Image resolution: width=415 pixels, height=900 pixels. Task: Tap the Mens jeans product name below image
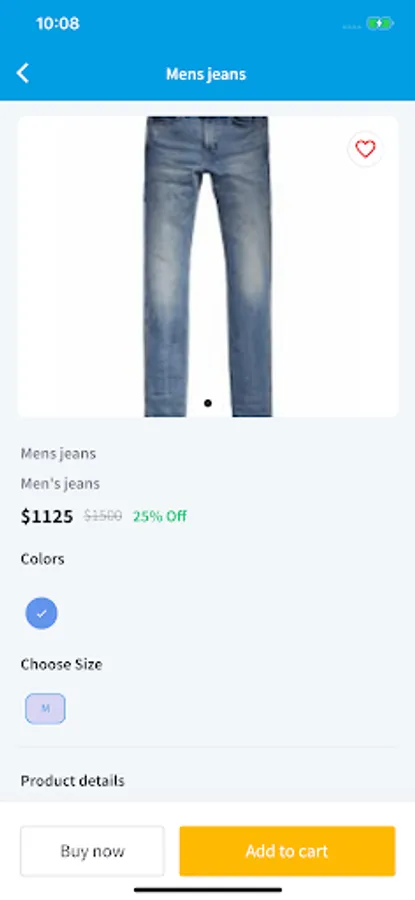click(59, 453)
